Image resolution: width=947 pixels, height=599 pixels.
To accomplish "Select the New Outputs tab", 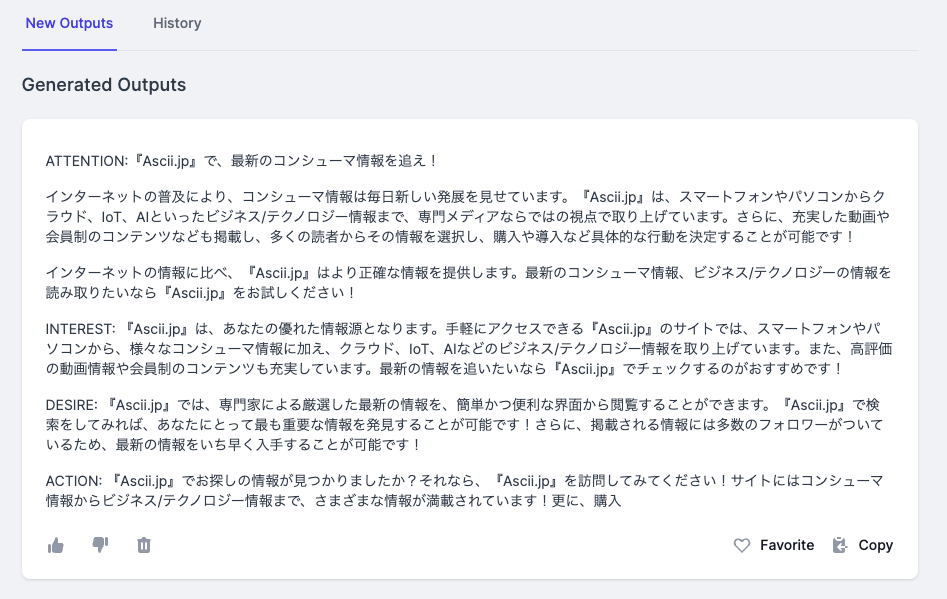I will point(69,23).
